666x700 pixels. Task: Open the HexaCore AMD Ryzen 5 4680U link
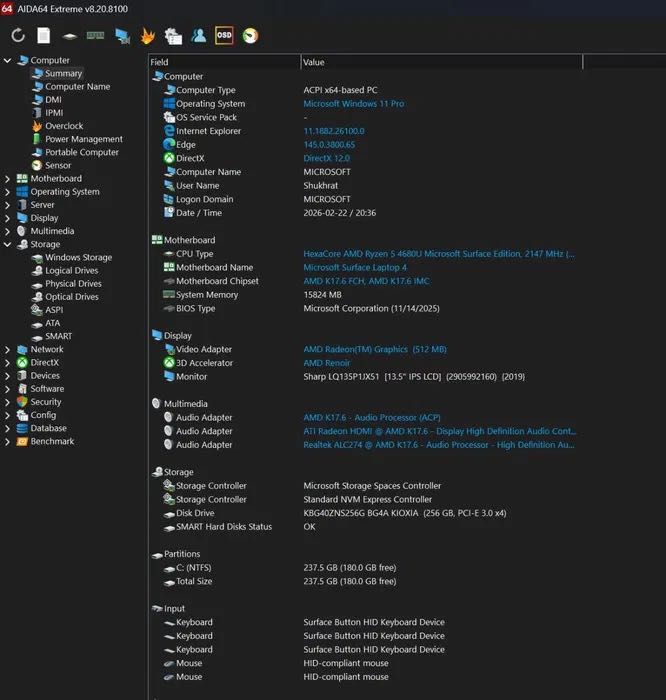[439, 254]
